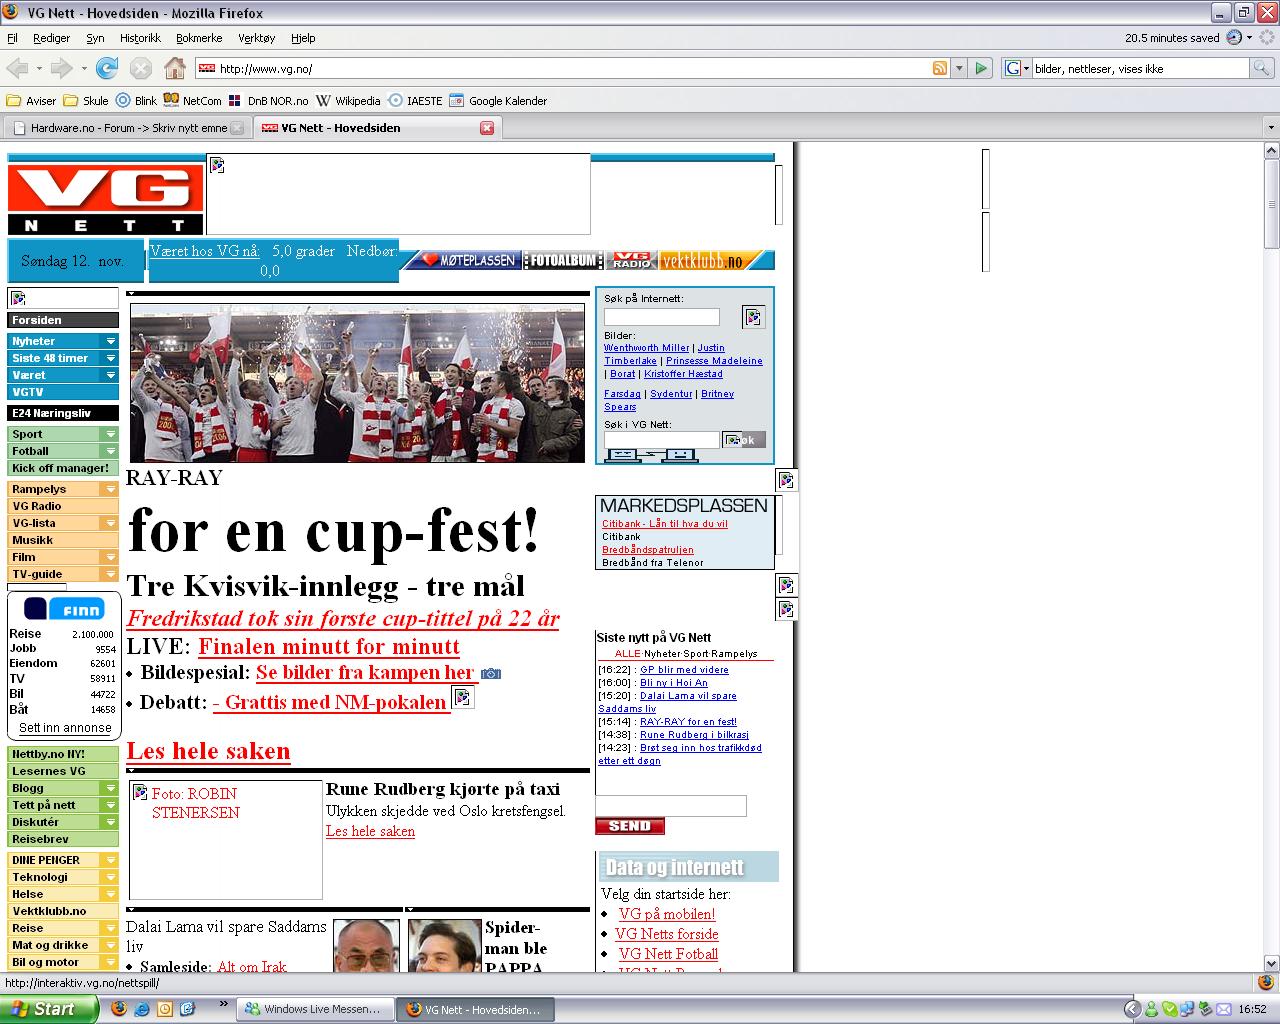This screenshot has width=1280, height=1024.
Task: Open the E24 Næringsliv sidebar item
Action: click(x=63, y=413)
